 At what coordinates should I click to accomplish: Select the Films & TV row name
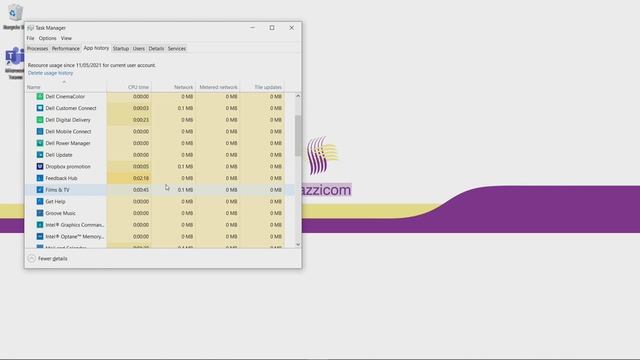pos(58,190)
